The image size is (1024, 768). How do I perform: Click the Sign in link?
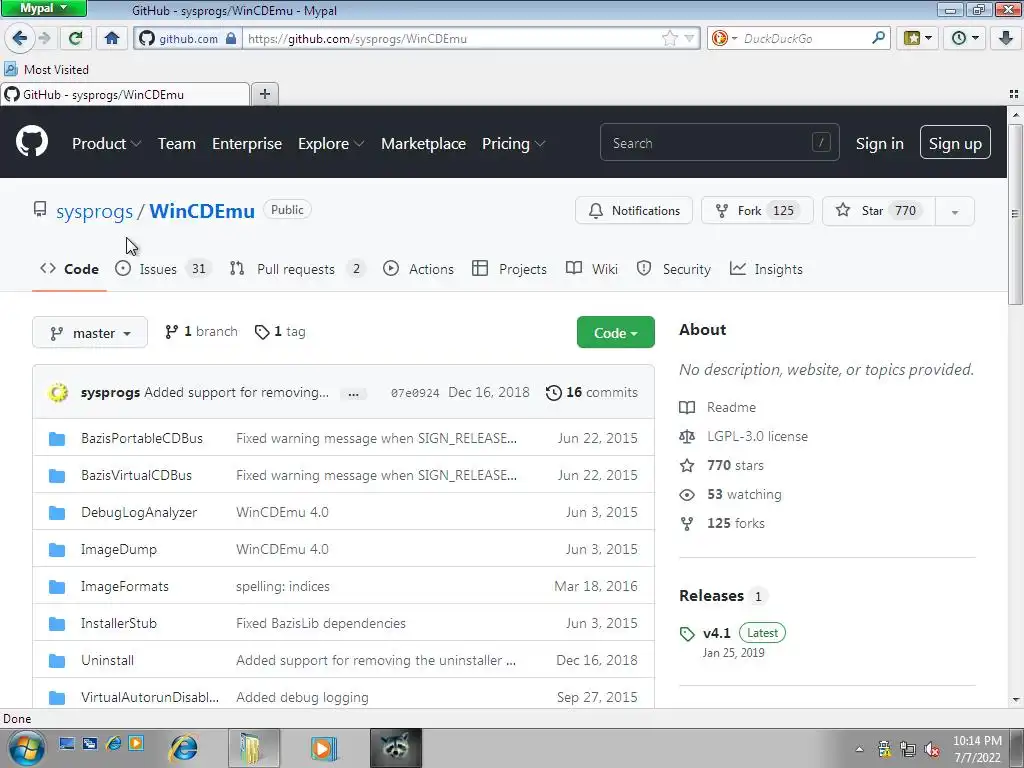[880, 144]
